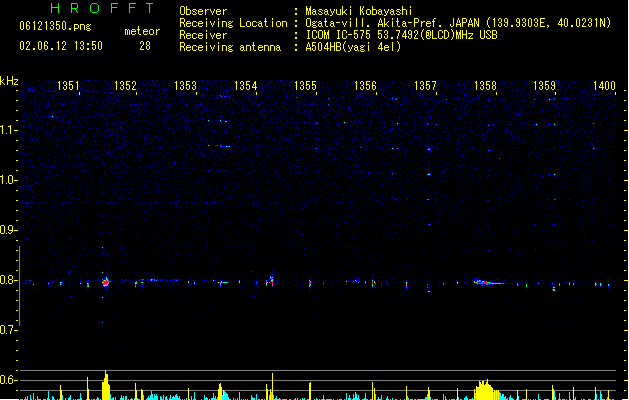Click time marker 1359
Viewport: 629px width, 400px height.
544,86
